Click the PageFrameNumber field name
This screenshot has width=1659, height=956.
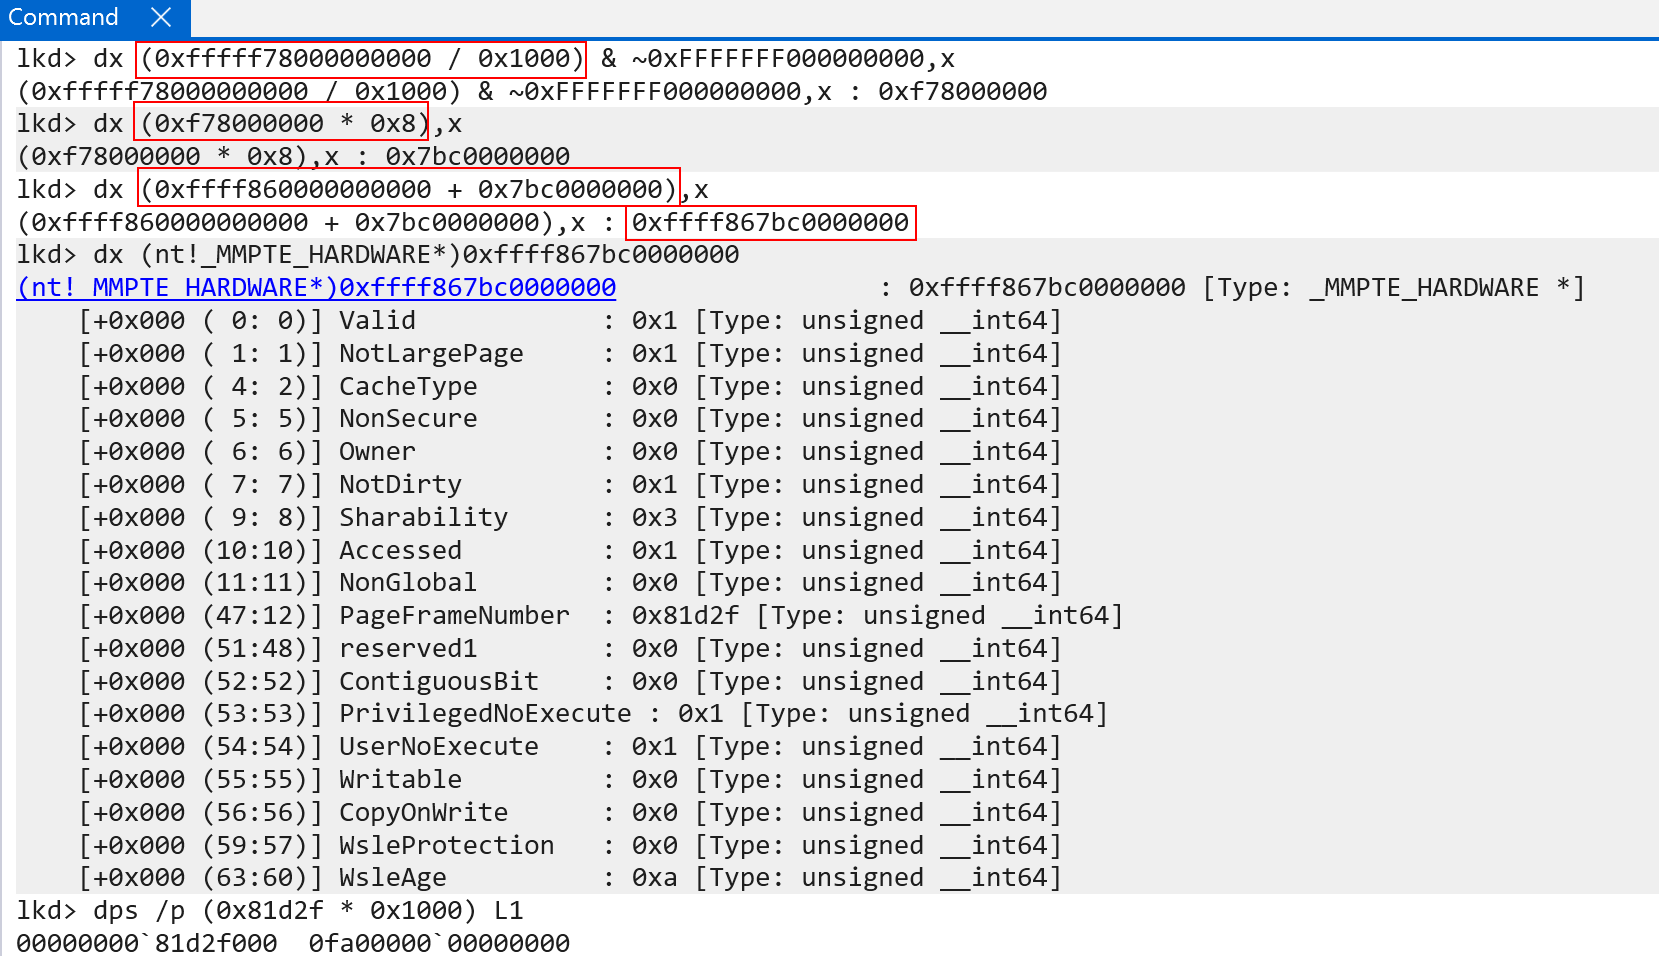(454, 616)
